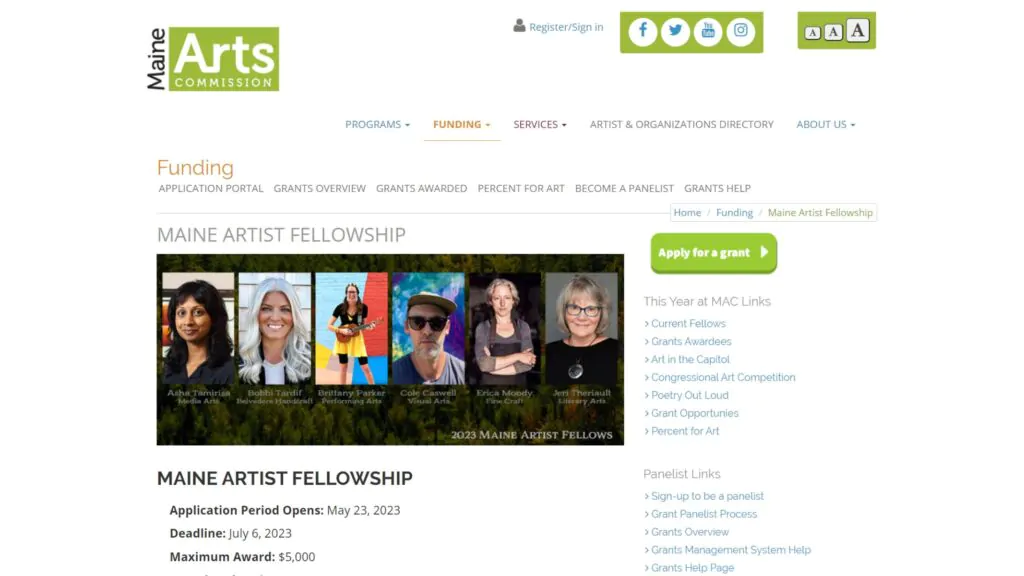The image size is (1024, 576).
Task: Click the Maine Arts Commission logo
Action: pyautogui.click(x=213, y=59)
